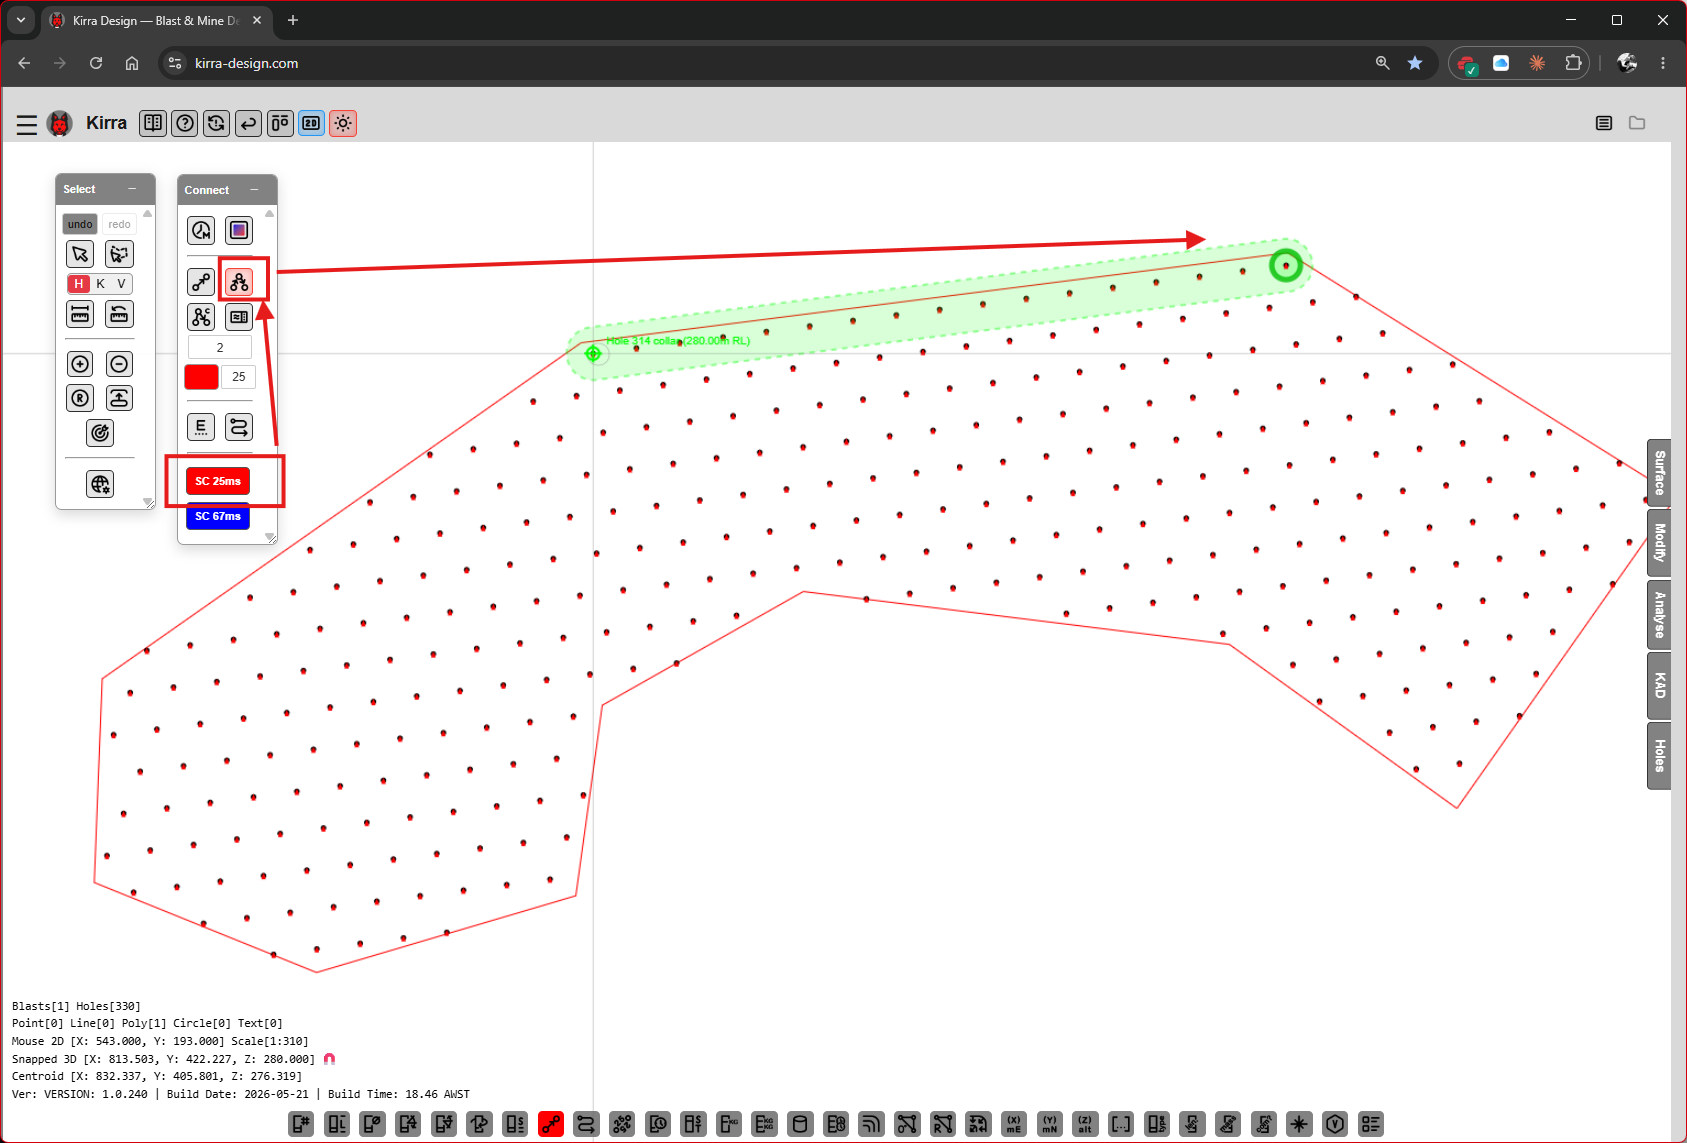The height and width of the screenshot is (1143, 1687).
Task: Toggle hole ID hash display in bottom toolbar
Action: point(301,1124)
